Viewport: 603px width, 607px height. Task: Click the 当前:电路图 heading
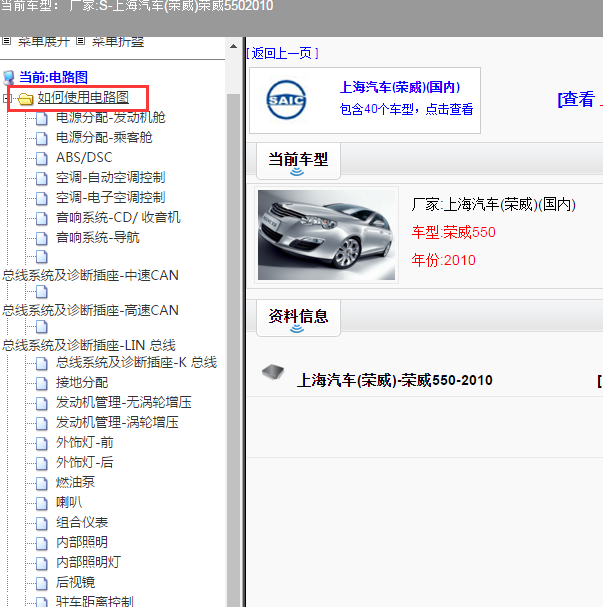tap(53, 77)
